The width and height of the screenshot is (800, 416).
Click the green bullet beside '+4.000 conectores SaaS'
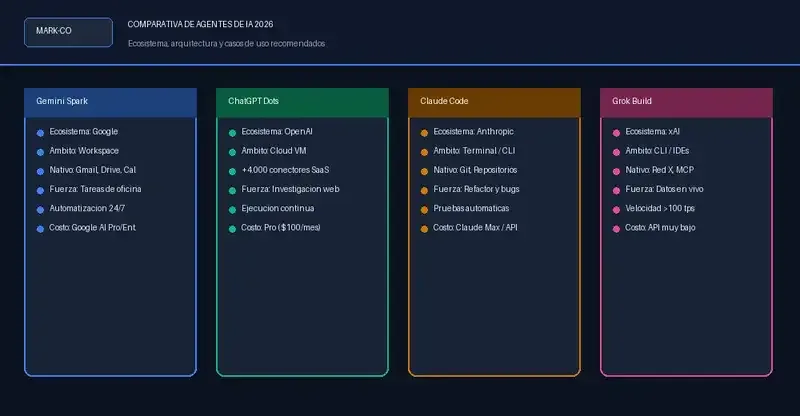point(232,171)
